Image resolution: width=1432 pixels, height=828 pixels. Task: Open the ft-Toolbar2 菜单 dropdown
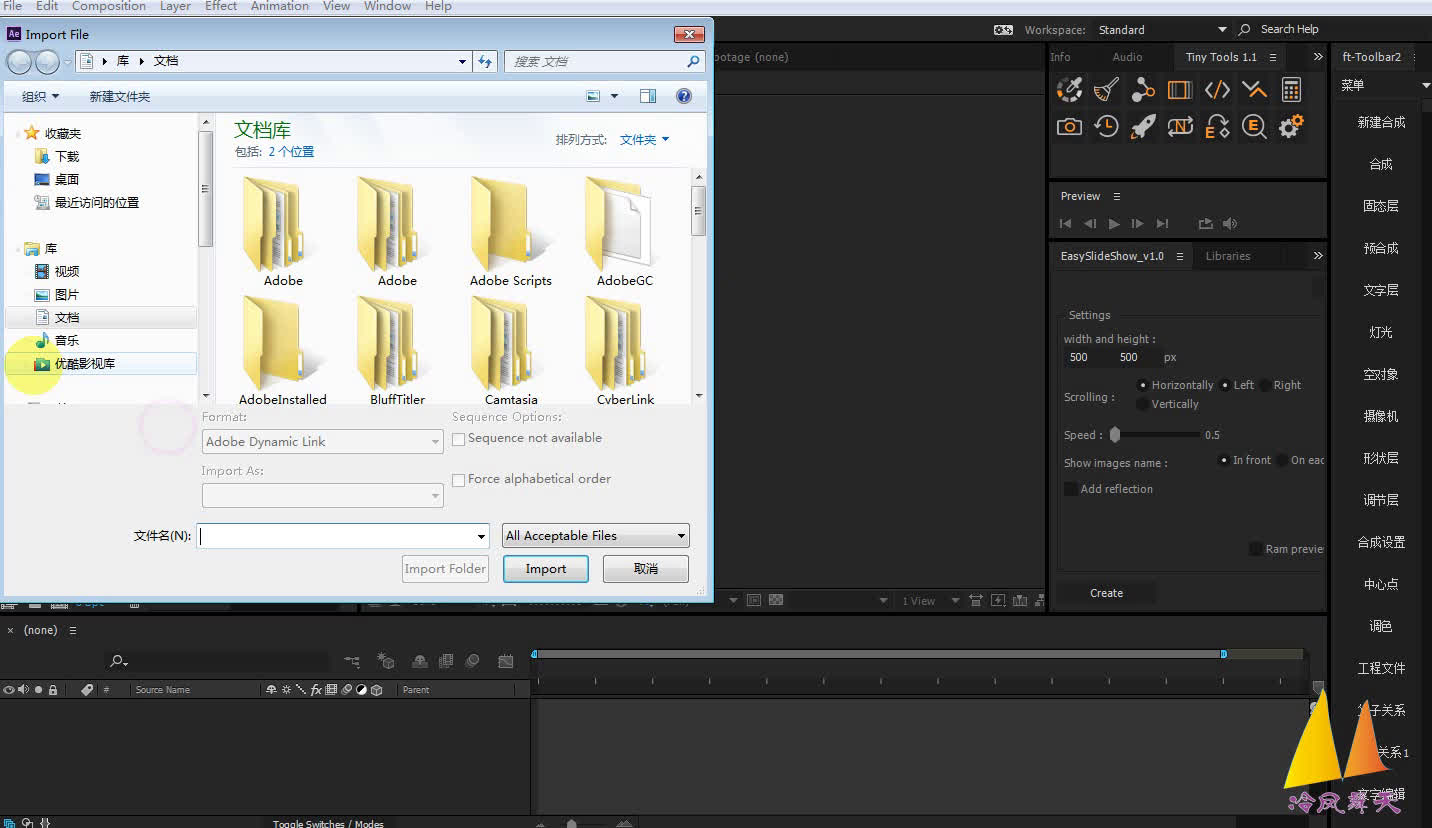[x=1384, y=86]
